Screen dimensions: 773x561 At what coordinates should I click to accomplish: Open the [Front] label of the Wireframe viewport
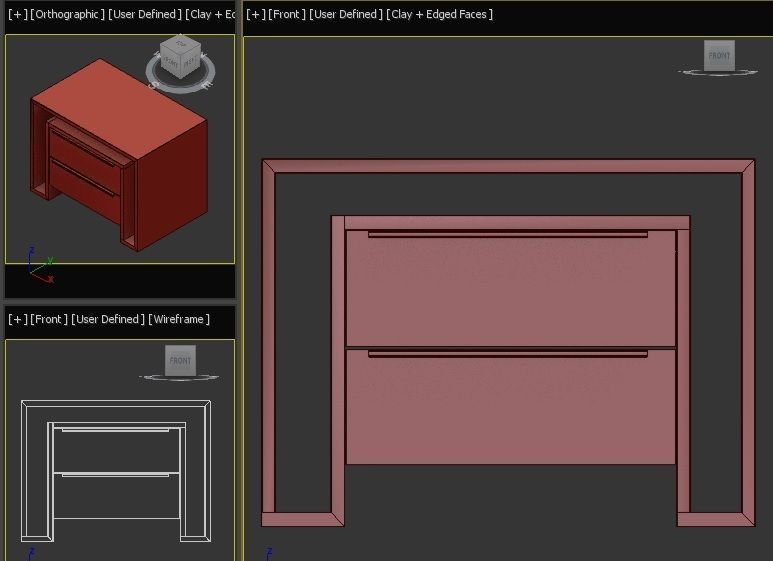pyautogui.click(x=49, y=319)
